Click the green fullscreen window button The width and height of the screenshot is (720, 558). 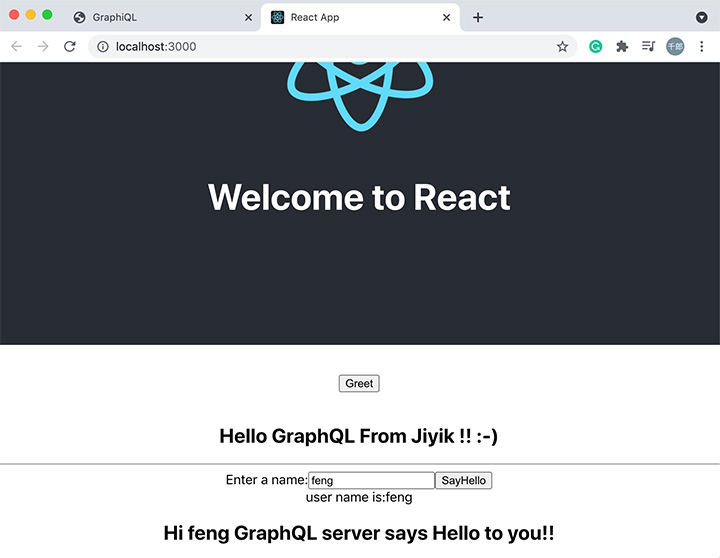[47, 15]
